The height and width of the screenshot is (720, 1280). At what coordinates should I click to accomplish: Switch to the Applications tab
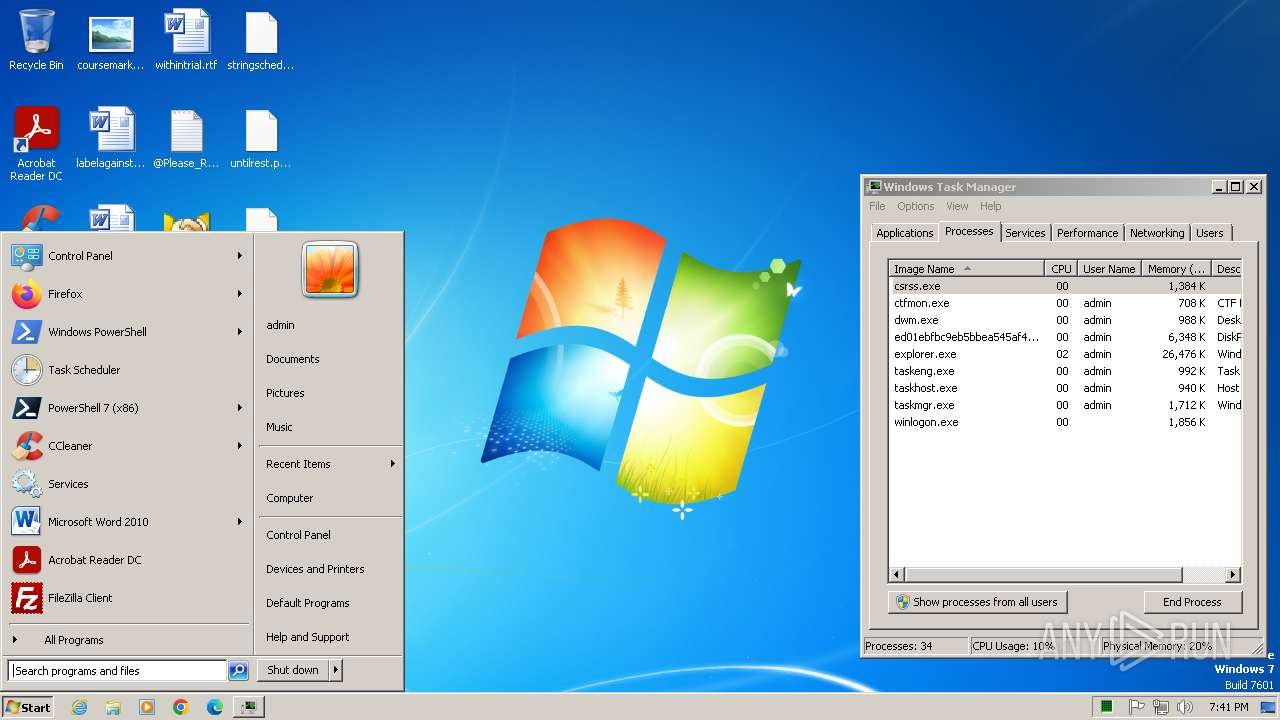[x=904, y=233]
